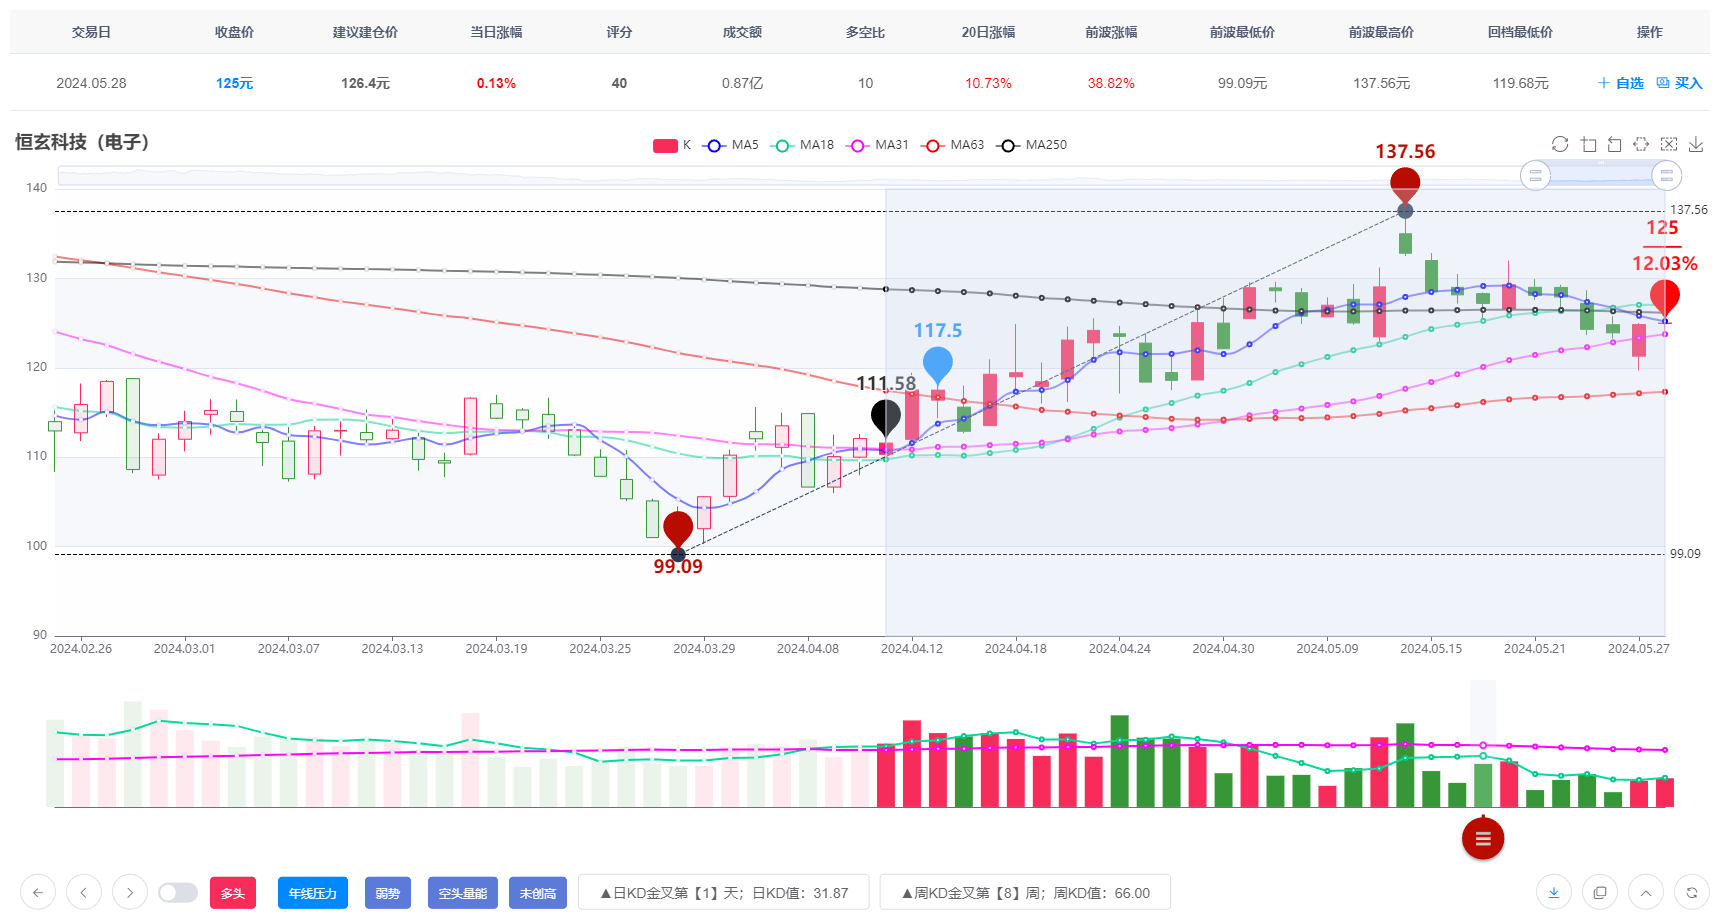This screenshot has height=914, width=1720.
Task: Click the red 125 price pin marker
Action: tap(1665, 298)
